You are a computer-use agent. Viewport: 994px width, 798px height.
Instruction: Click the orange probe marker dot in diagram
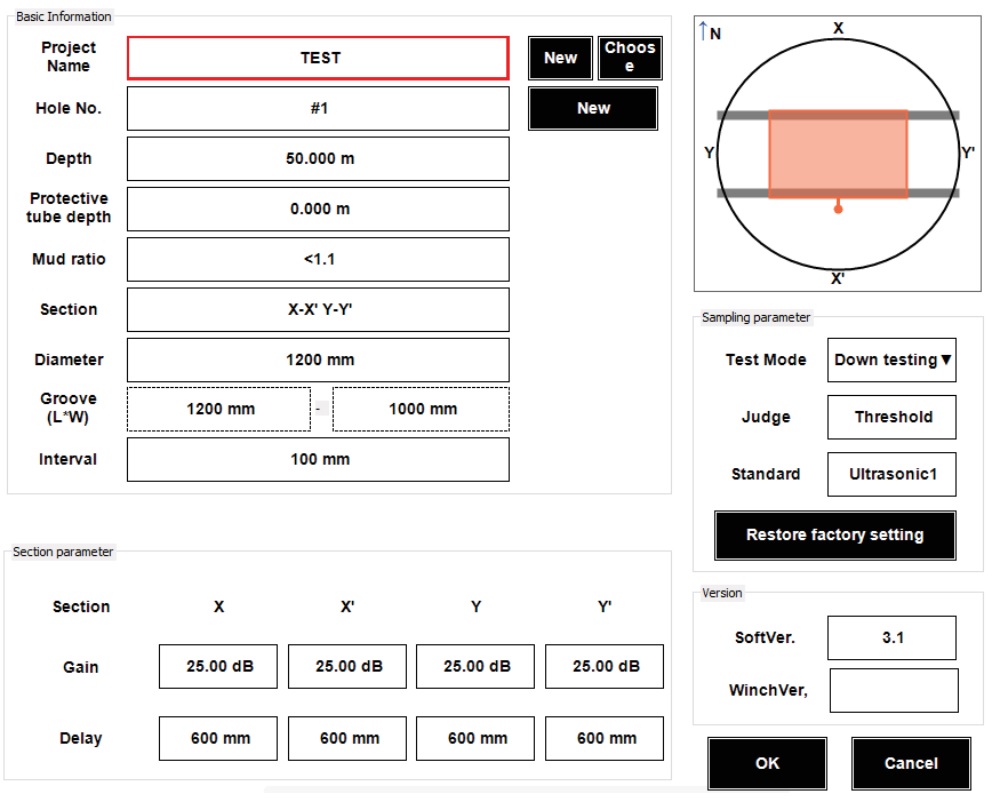(x=840, y=210)
